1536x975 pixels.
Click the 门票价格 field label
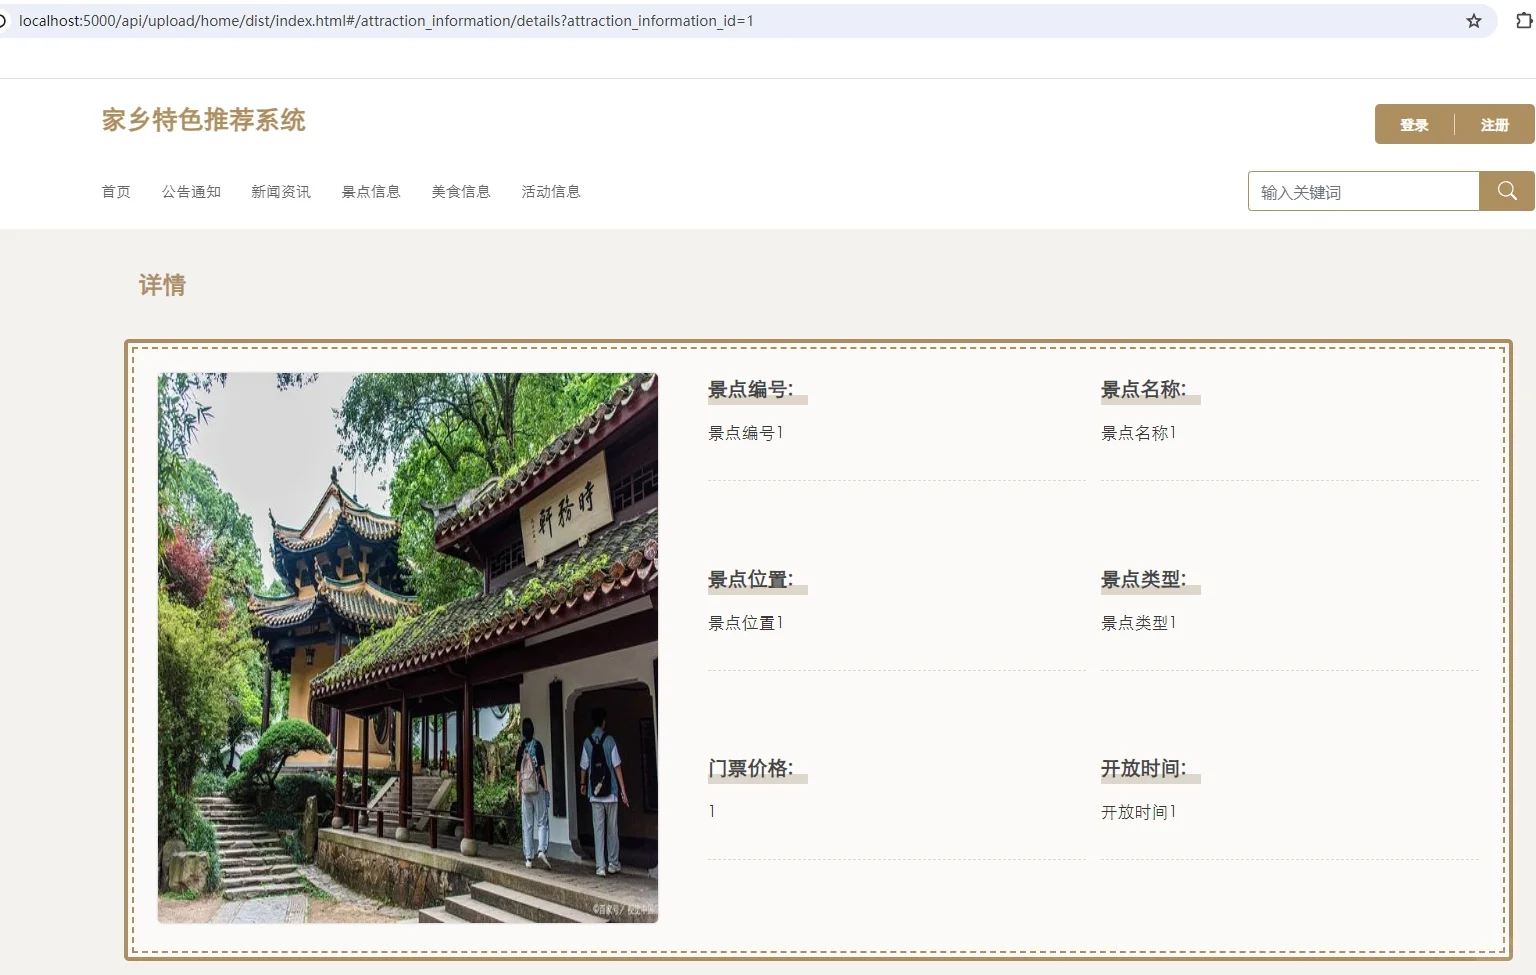(x=752, y=768)
